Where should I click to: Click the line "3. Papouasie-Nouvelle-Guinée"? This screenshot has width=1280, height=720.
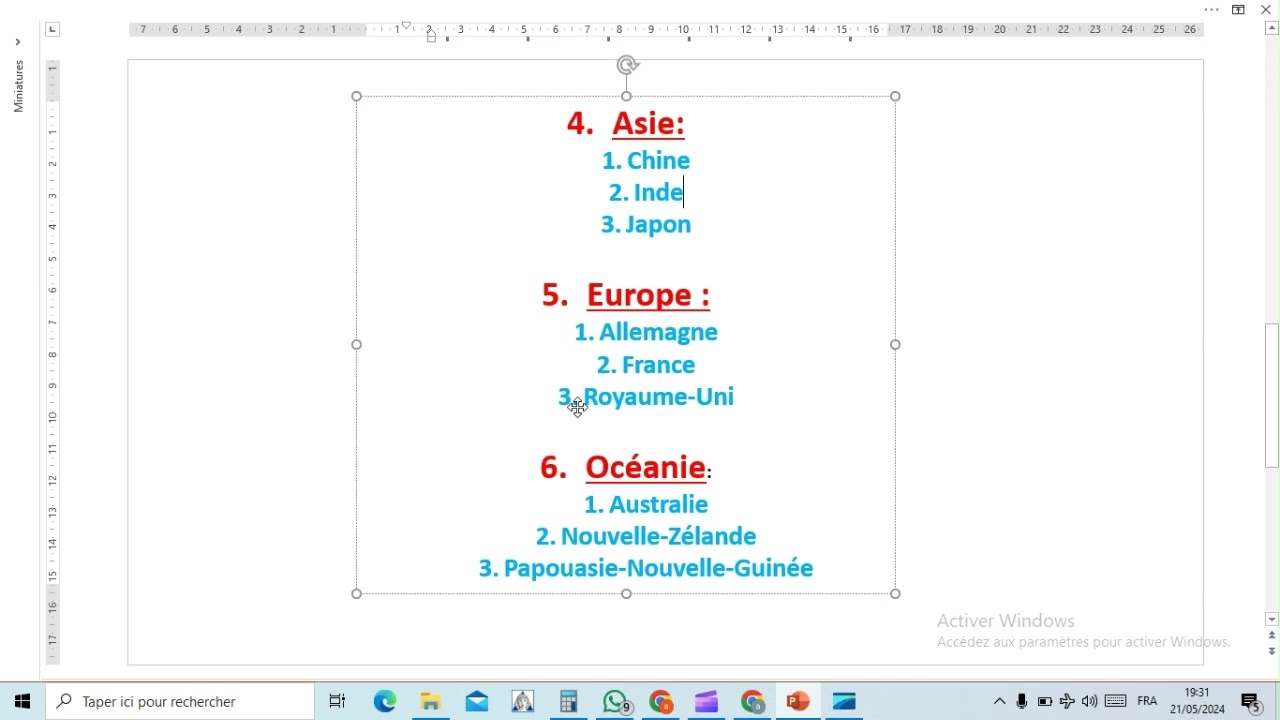click(x=646, y=569)
